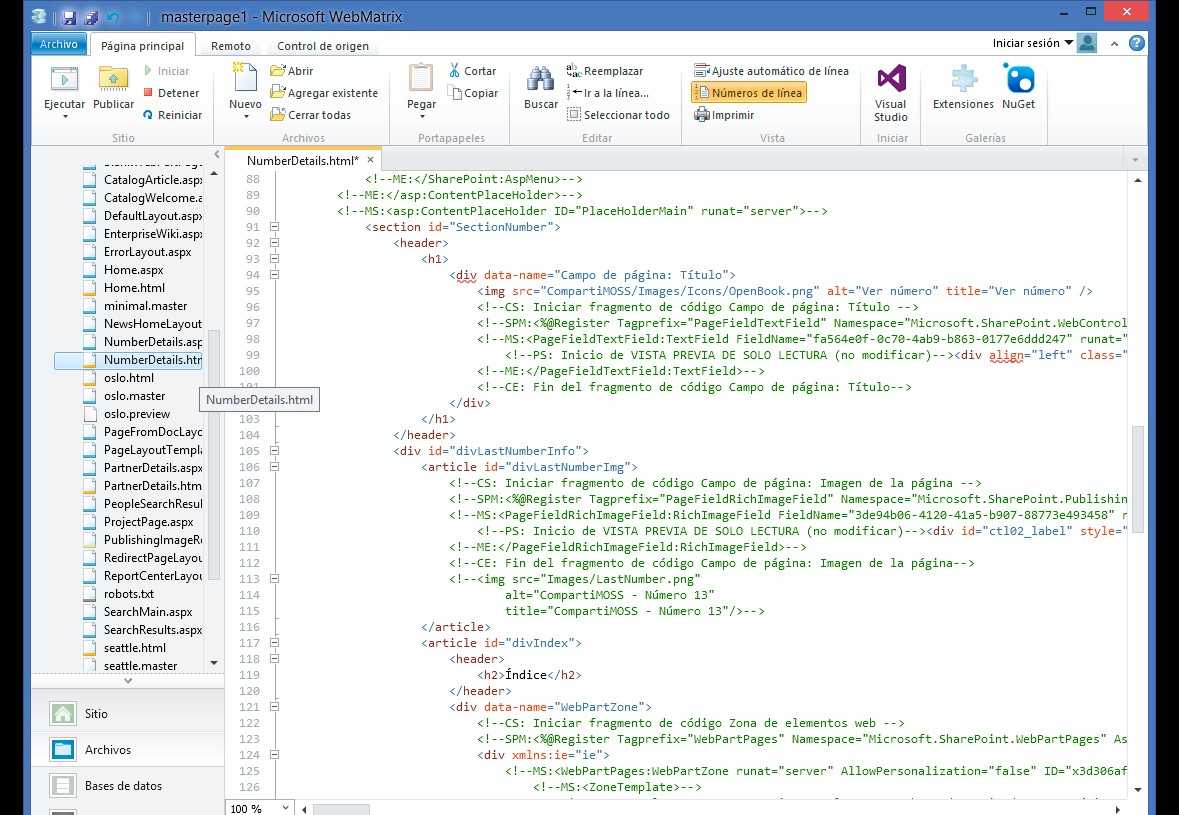Open the Extensiones gallery
Viewport: 1179px width, 815px height.
[x=963, y=87]
